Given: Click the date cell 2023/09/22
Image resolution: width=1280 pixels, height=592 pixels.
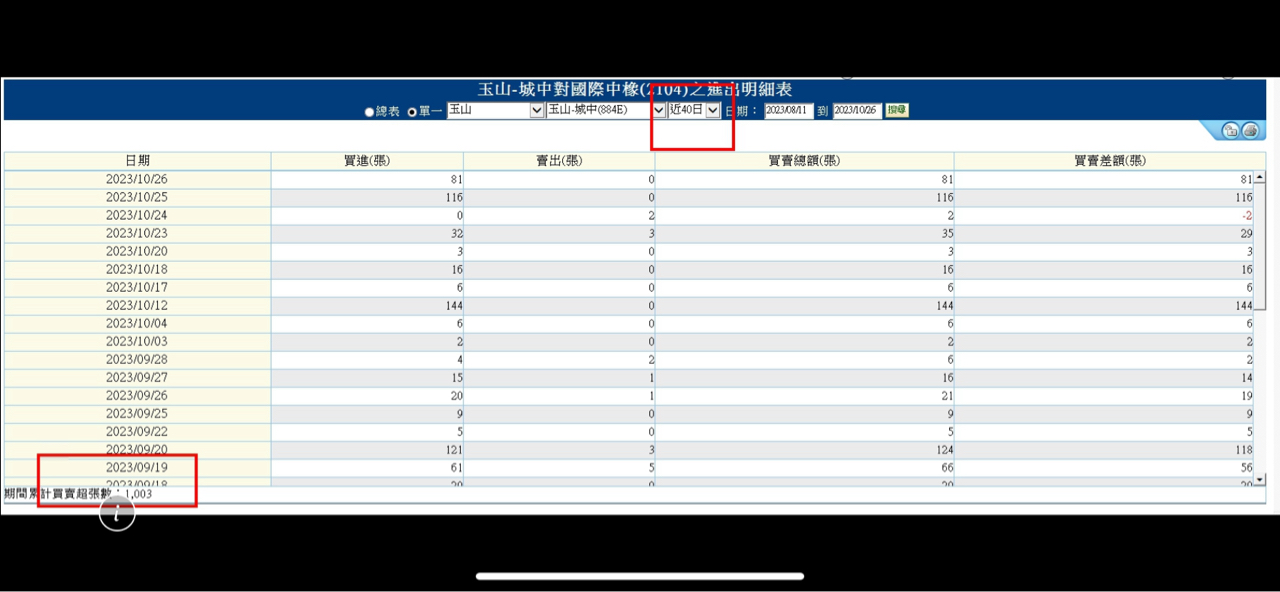Looking at the screenshot, I should click(x=137, y=431).
